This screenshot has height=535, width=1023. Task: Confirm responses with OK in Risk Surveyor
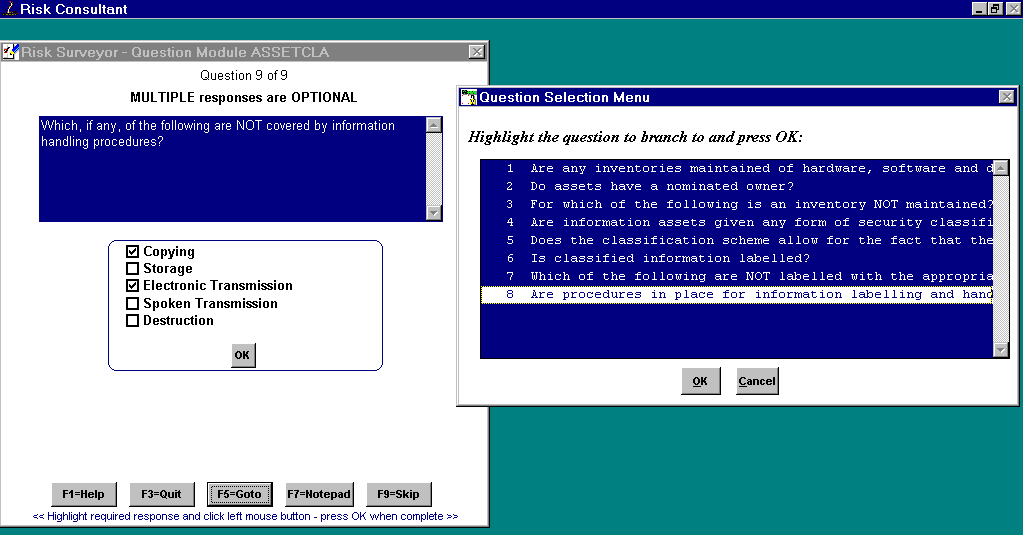pyautogui.click(x=242, y=355)
